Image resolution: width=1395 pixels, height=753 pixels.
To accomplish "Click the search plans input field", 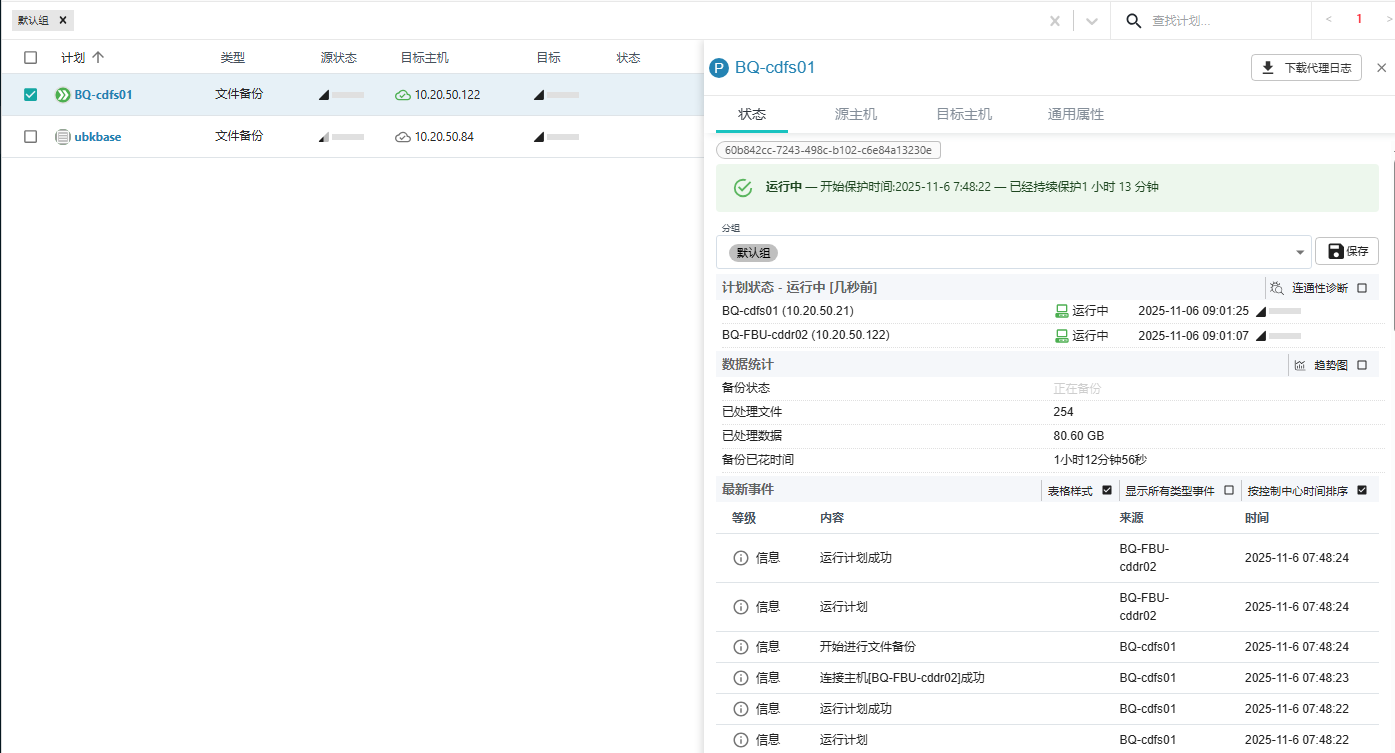I will [1225, 21].
